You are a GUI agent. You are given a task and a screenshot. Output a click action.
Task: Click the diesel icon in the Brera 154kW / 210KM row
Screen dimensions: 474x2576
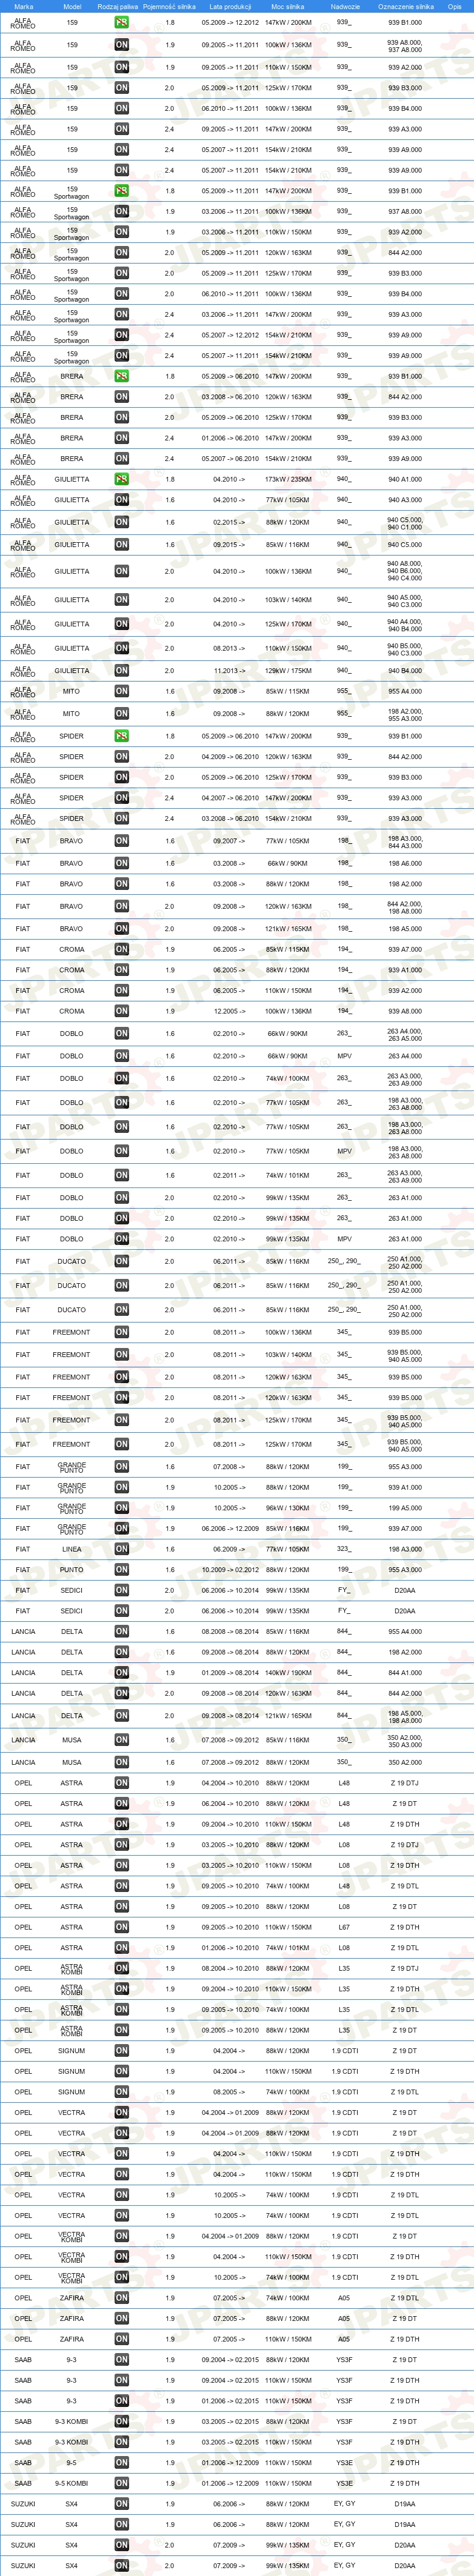[121, 459]
